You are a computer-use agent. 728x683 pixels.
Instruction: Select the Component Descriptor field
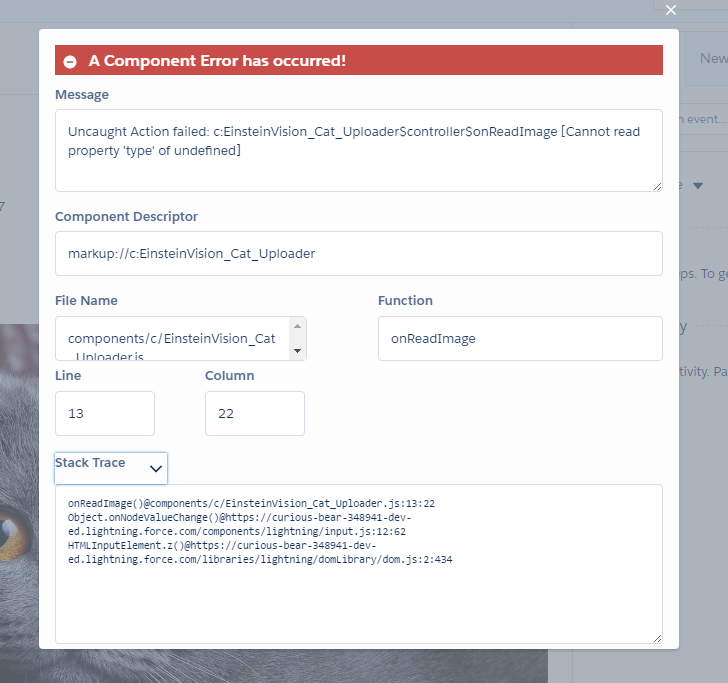[x=358, y=253]
